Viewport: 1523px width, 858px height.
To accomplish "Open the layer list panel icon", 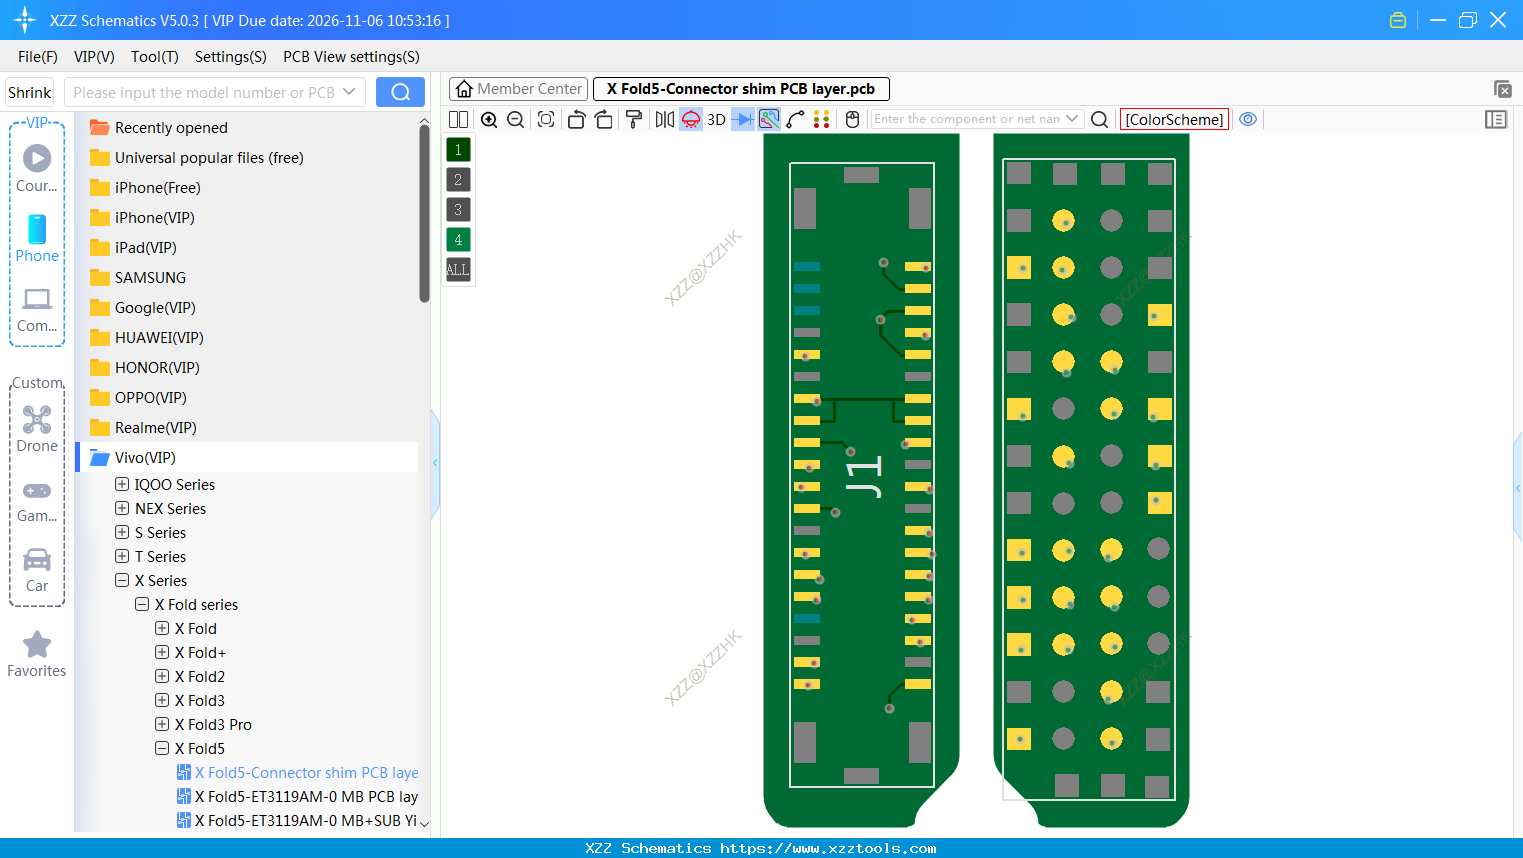I will (1496, 119).
